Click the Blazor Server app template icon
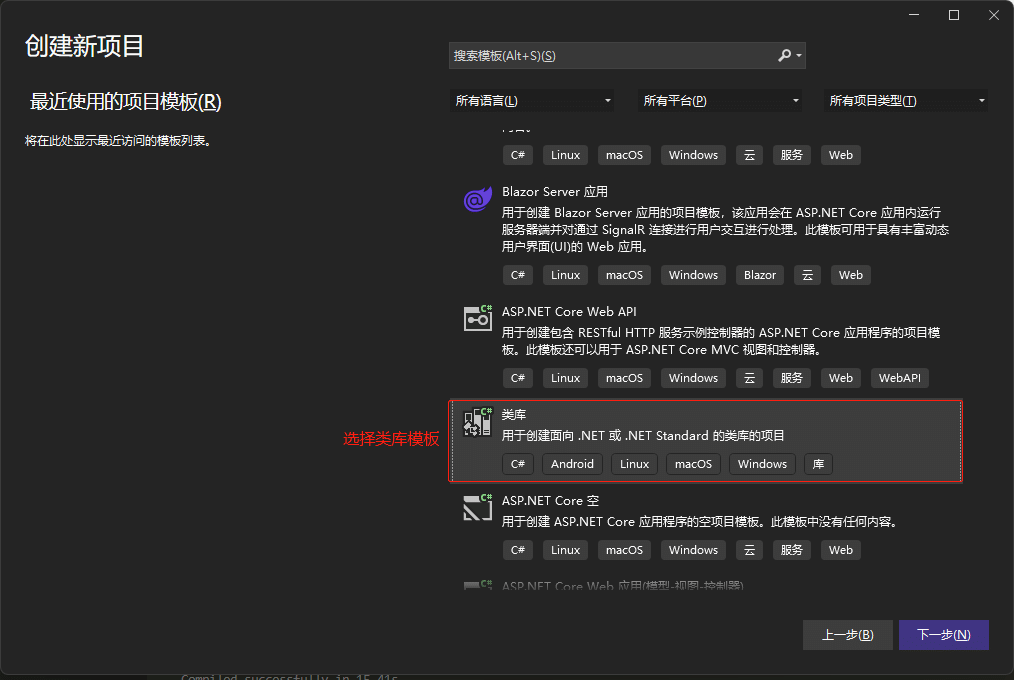1014x680 pixels. click(x=478, y=200)
